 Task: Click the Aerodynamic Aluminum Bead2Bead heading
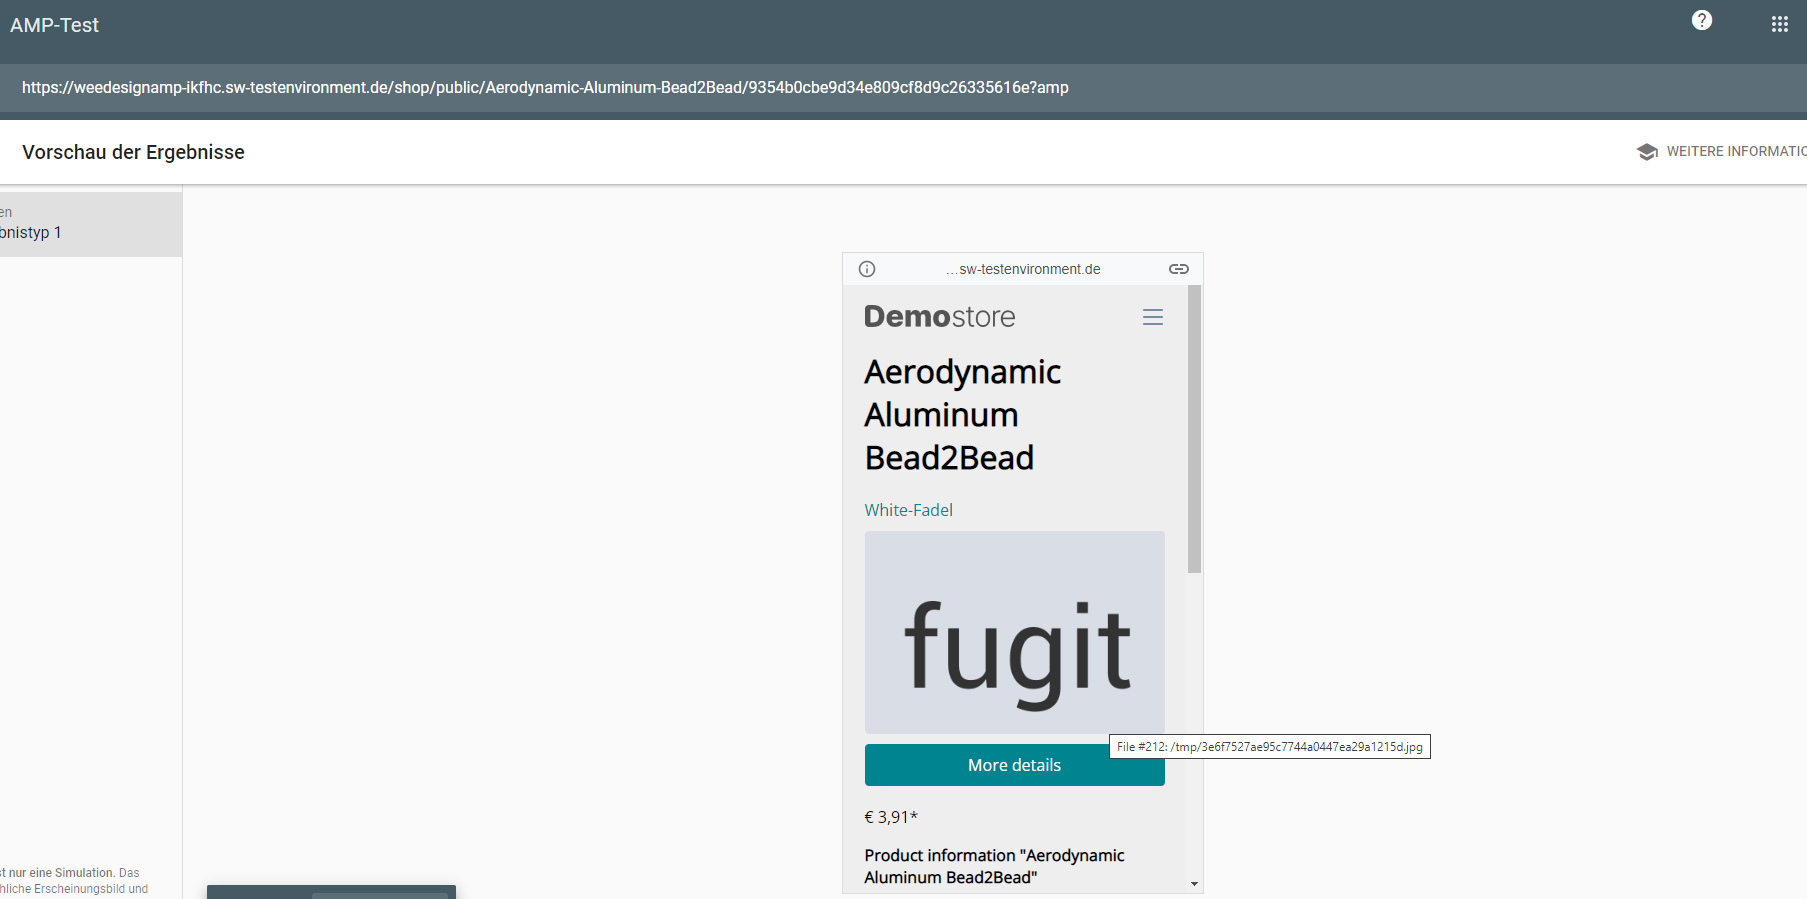click(962, 415)
